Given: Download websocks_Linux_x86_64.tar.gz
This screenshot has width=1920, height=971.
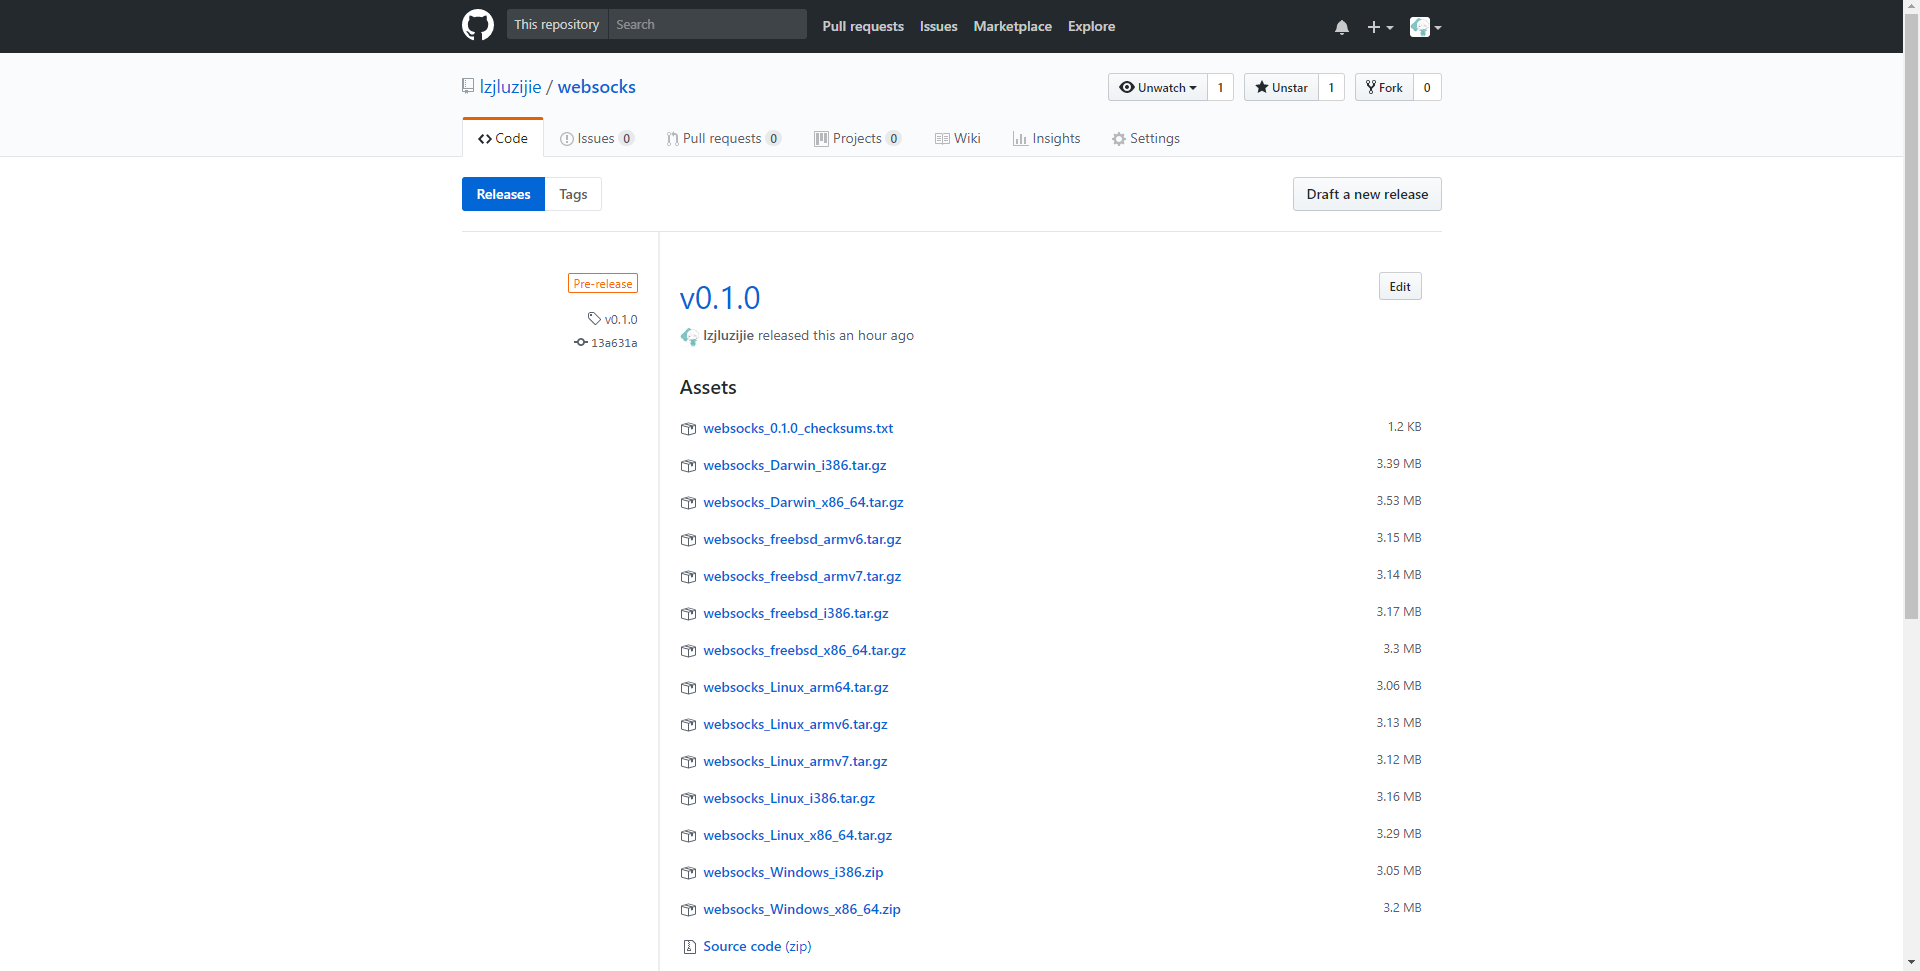Looking at the screenshot, I should [x=798, y=835].
